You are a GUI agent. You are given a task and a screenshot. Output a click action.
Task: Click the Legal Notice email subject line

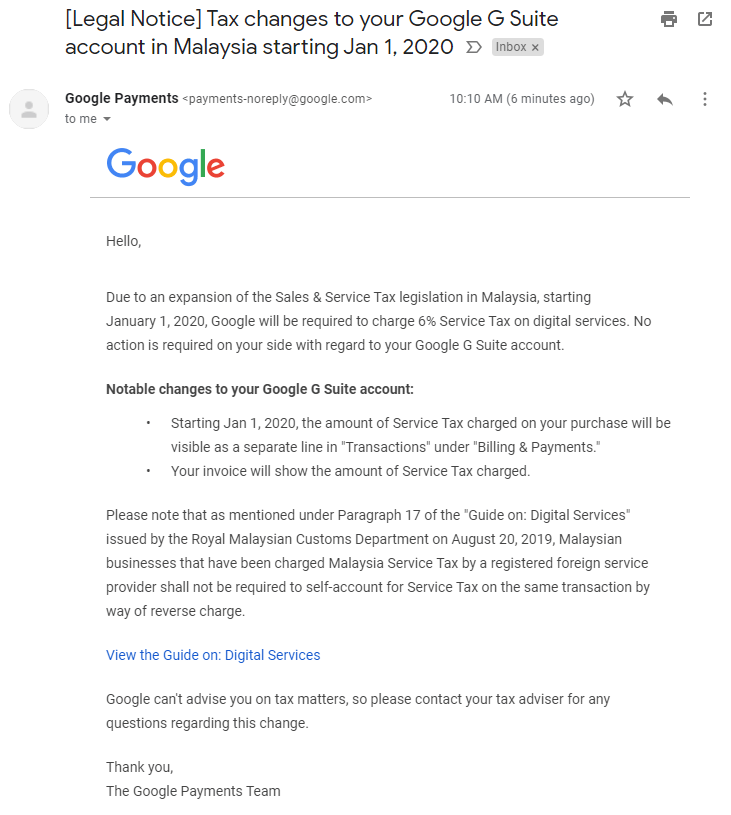(311, 33)
